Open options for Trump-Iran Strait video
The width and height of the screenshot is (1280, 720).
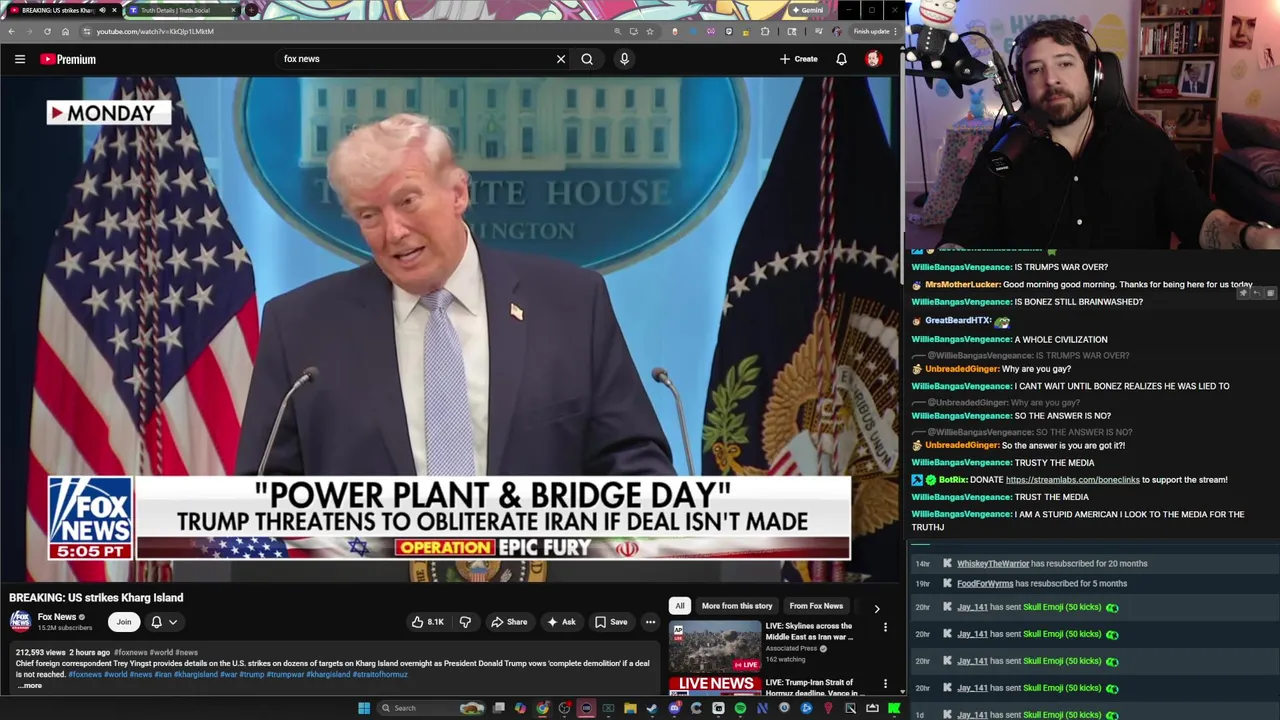[885, 684]
